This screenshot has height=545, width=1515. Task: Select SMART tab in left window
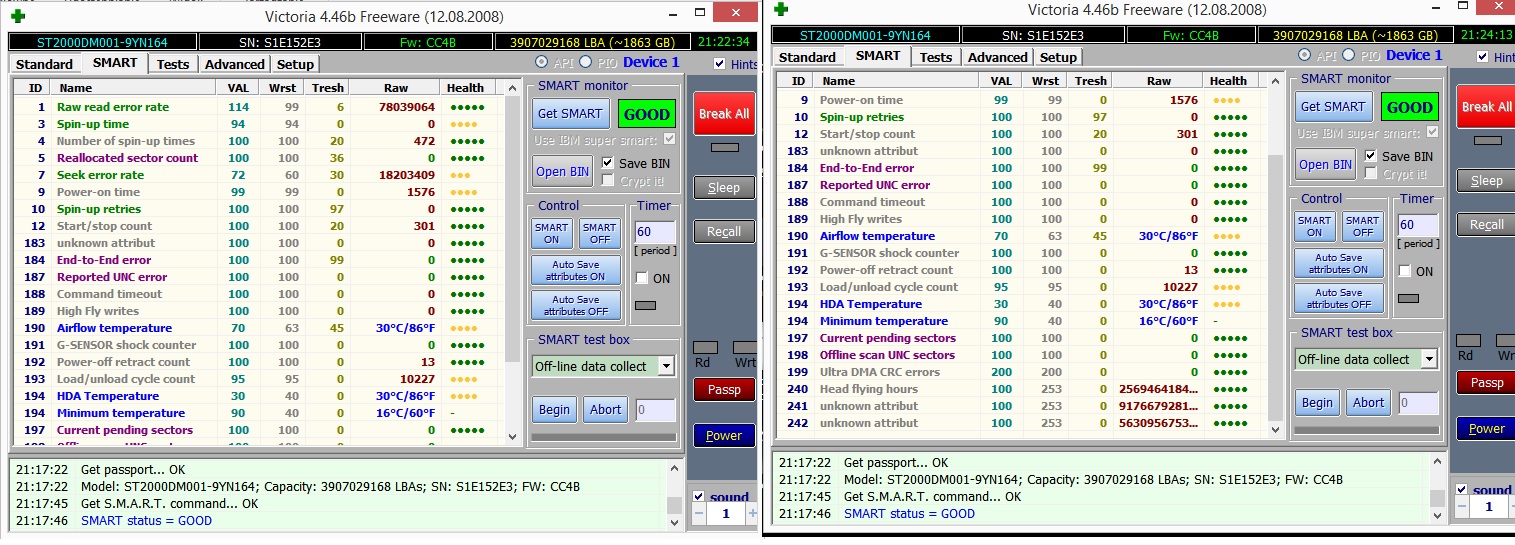115,62
